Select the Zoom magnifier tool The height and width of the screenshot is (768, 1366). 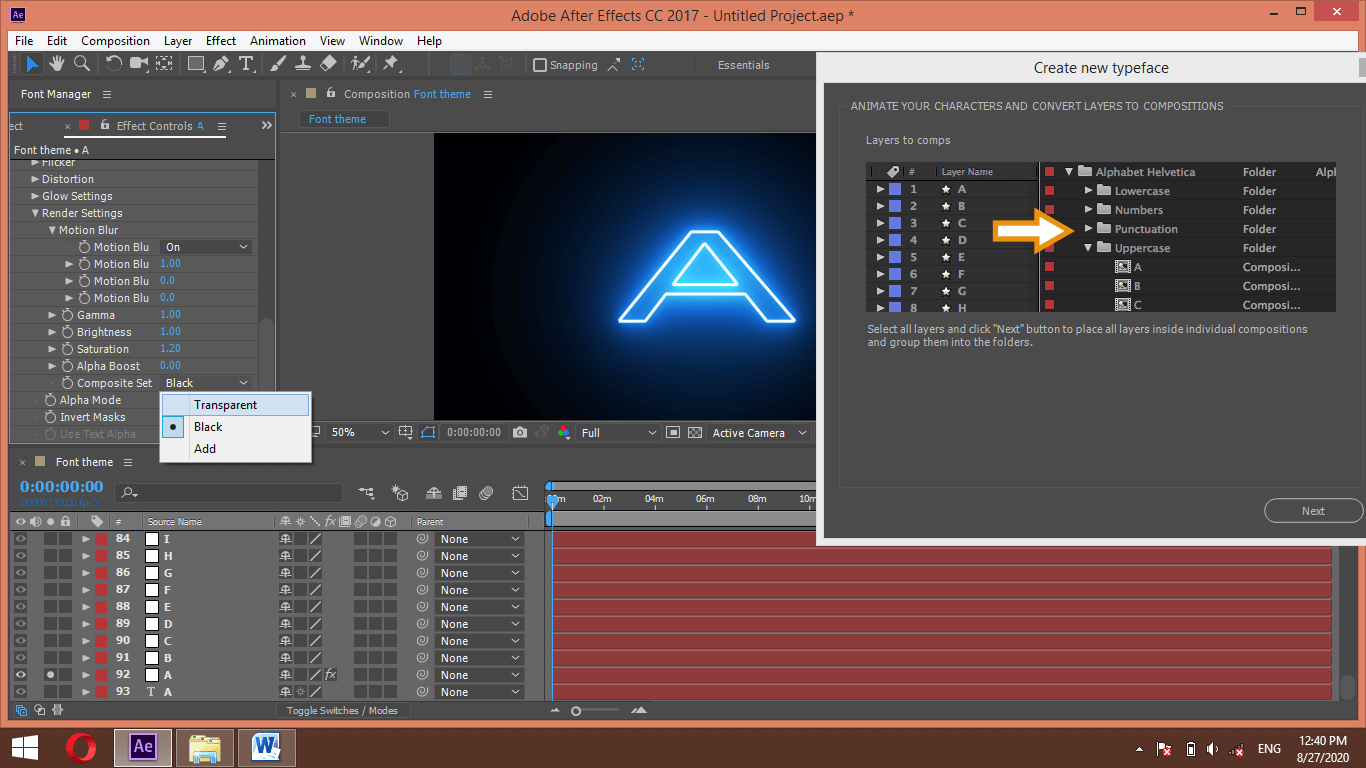82,64
